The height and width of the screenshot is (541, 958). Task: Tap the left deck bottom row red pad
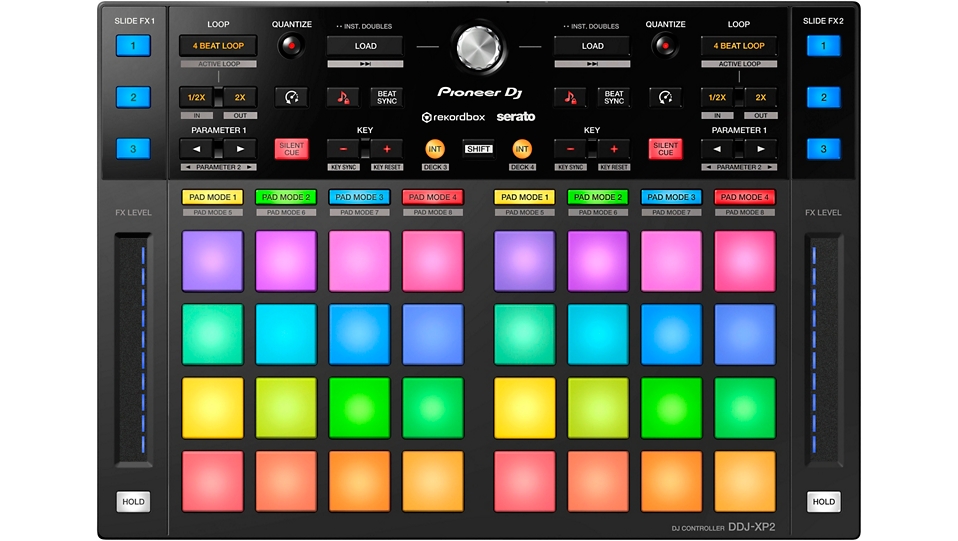coord(213,481)
